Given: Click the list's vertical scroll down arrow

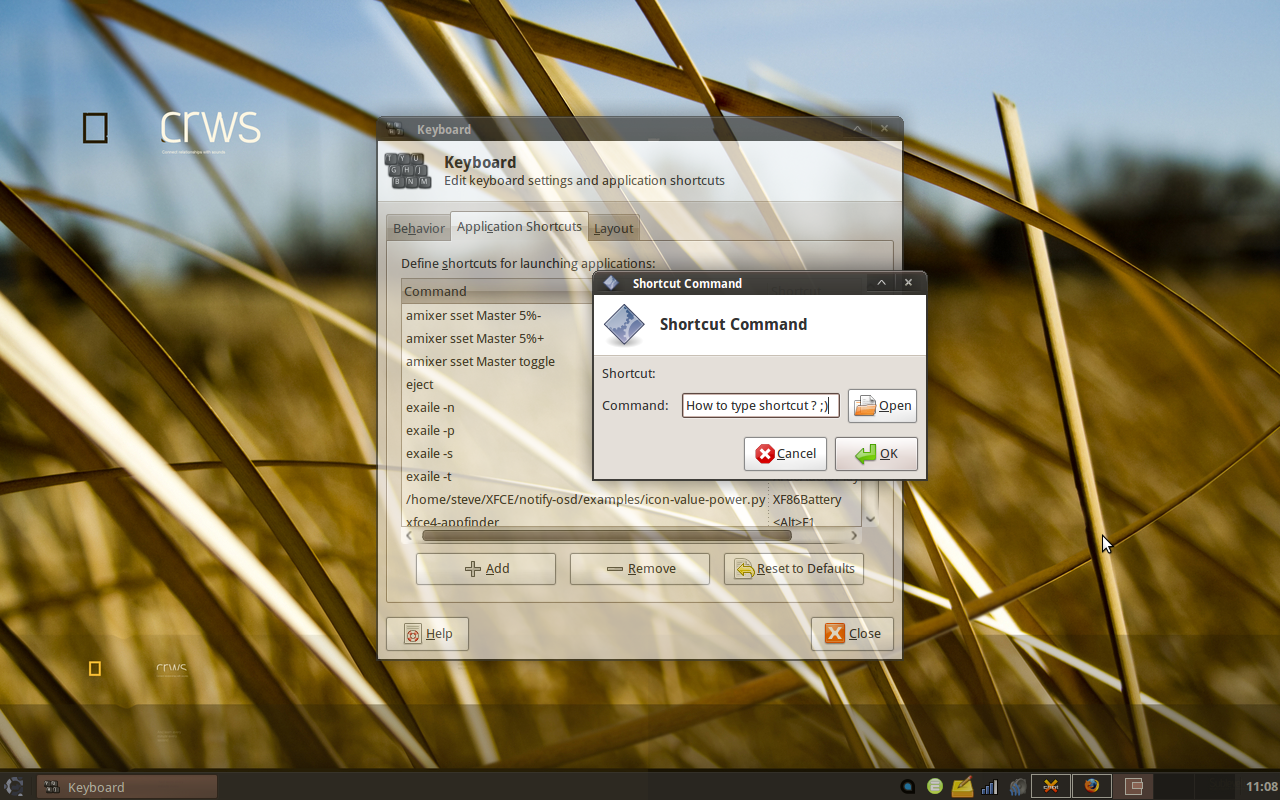Looking at the screenshot, I should (x=870, y=519).
